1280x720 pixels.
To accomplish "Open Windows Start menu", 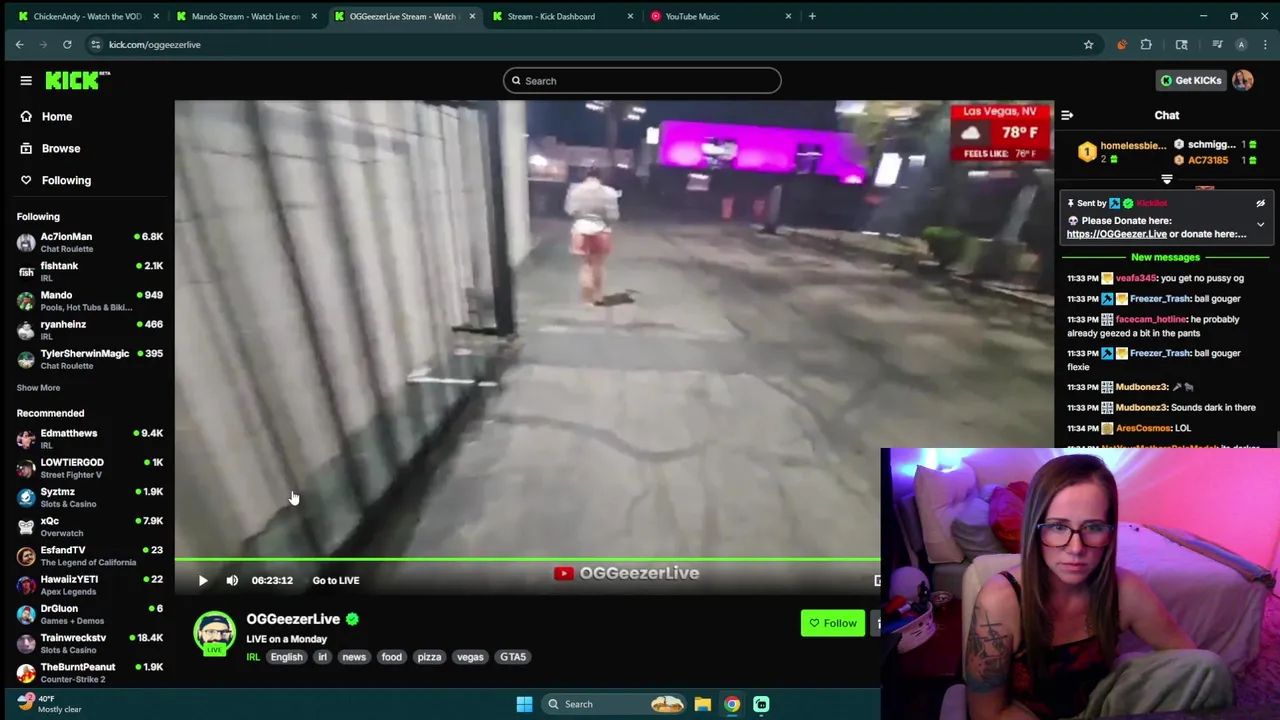I will click(524, 704).
